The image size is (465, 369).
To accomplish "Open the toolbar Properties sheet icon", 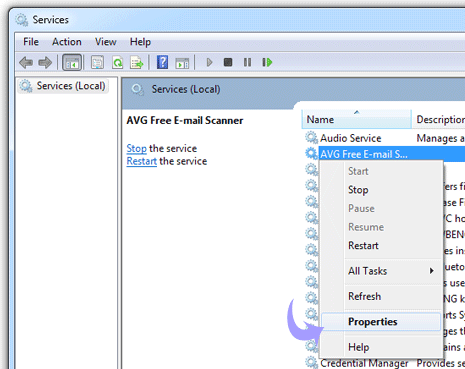I will tap(97, 62).
